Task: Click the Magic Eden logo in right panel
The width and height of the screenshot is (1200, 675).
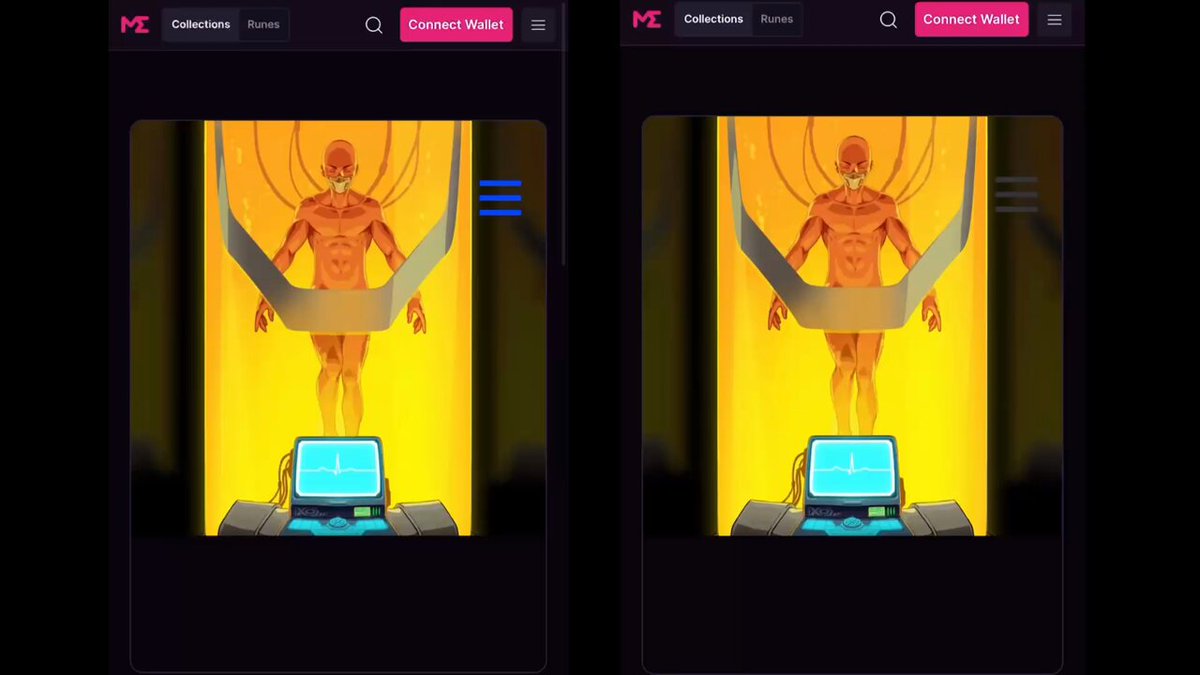Action: (647, 19)
